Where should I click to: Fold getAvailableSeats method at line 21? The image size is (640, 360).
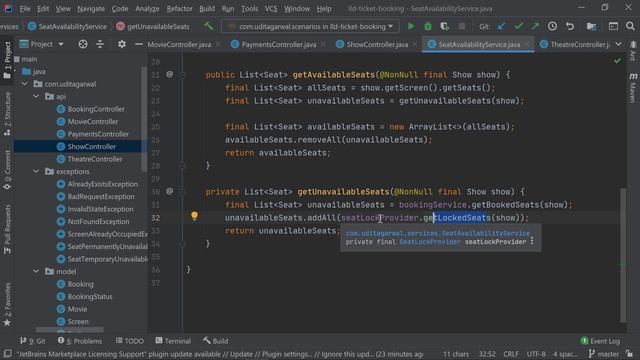[x=182, y=75]
